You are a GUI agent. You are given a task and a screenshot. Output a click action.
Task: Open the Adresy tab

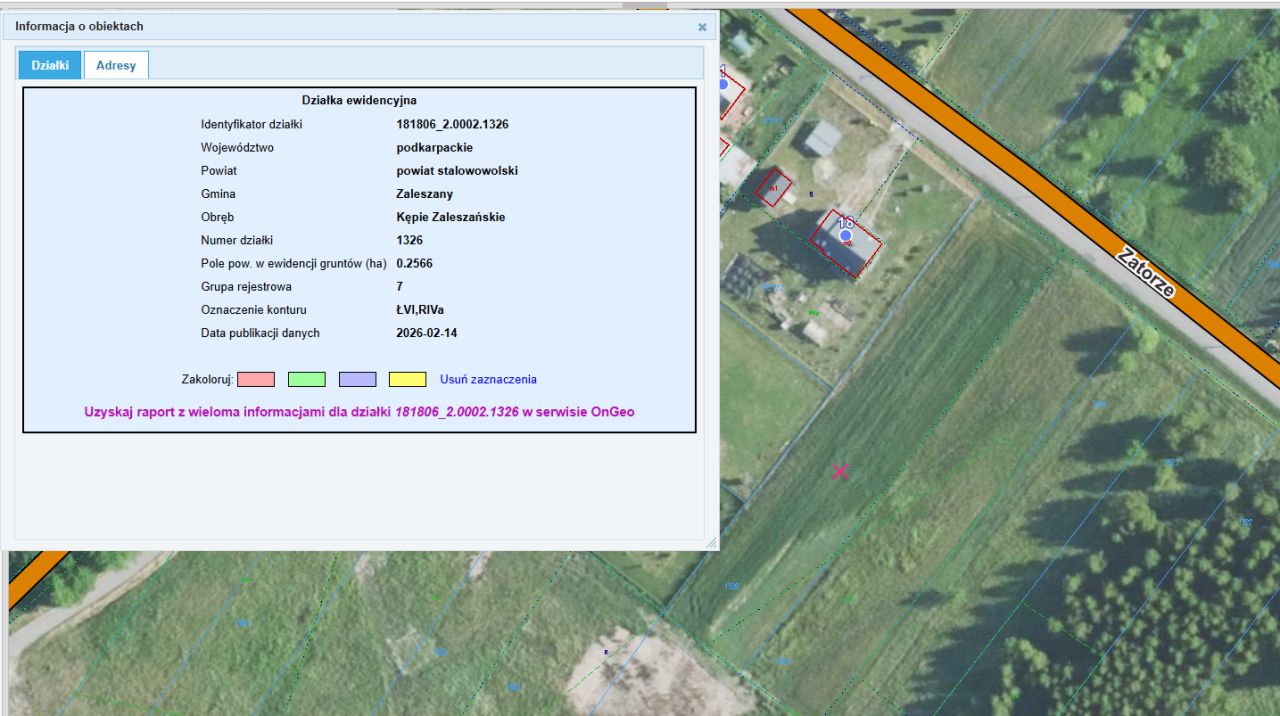click(116, 65)
